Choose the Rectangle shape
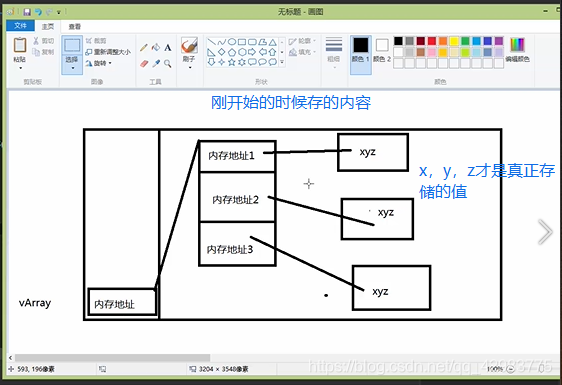 (242, 42)
